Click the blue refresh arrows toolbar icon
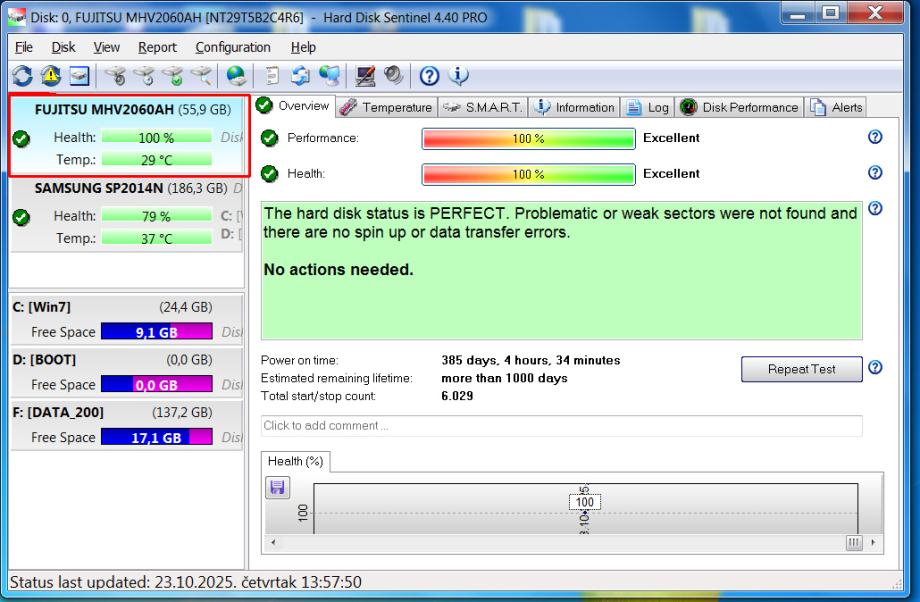The height and width of the screenshot is (602, 920). point(22,76)
